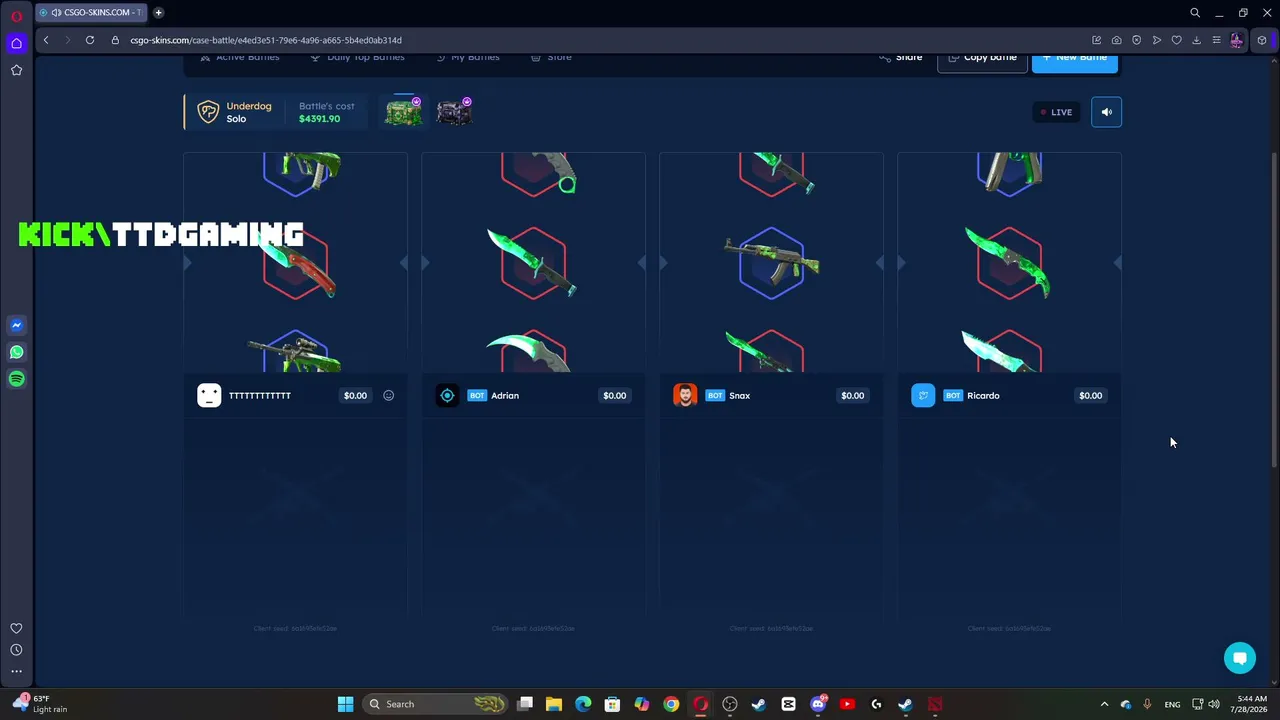Click the address bar URL

[266, 40]
